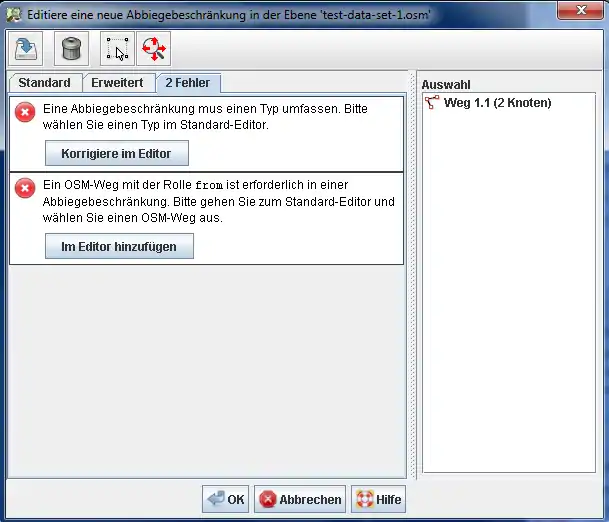Confirm with the OK button
The height and width of the screenshot is (522, 609).
coord(225,500)
